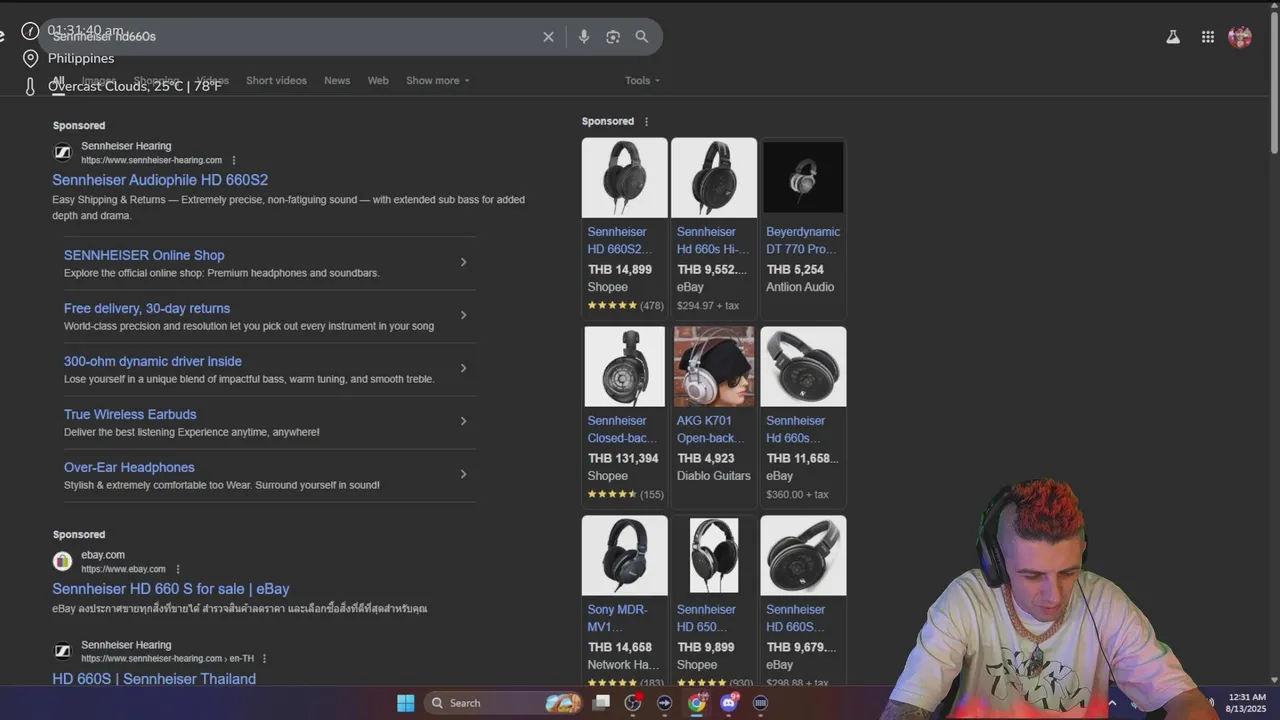The height and width of the screenshot is (720, 1280).
Task: Click Diablo Guitars seller name
Action: (714, 476)
